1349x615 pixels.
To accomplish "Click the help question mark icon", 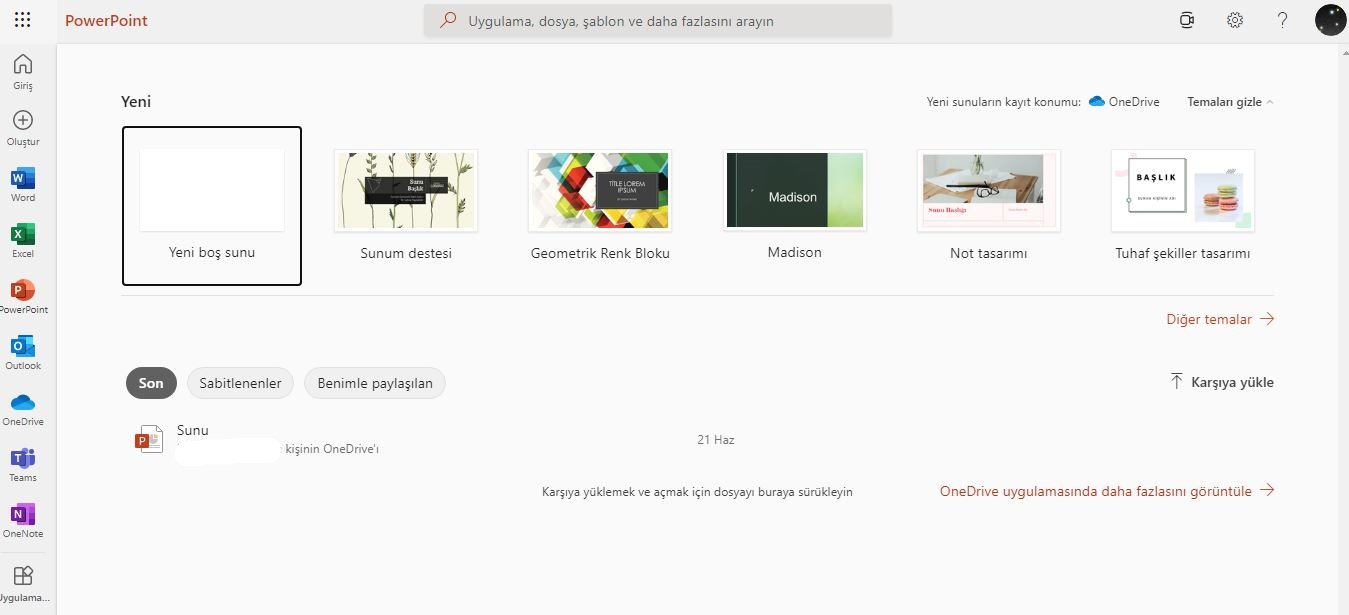I will 1283,20.
